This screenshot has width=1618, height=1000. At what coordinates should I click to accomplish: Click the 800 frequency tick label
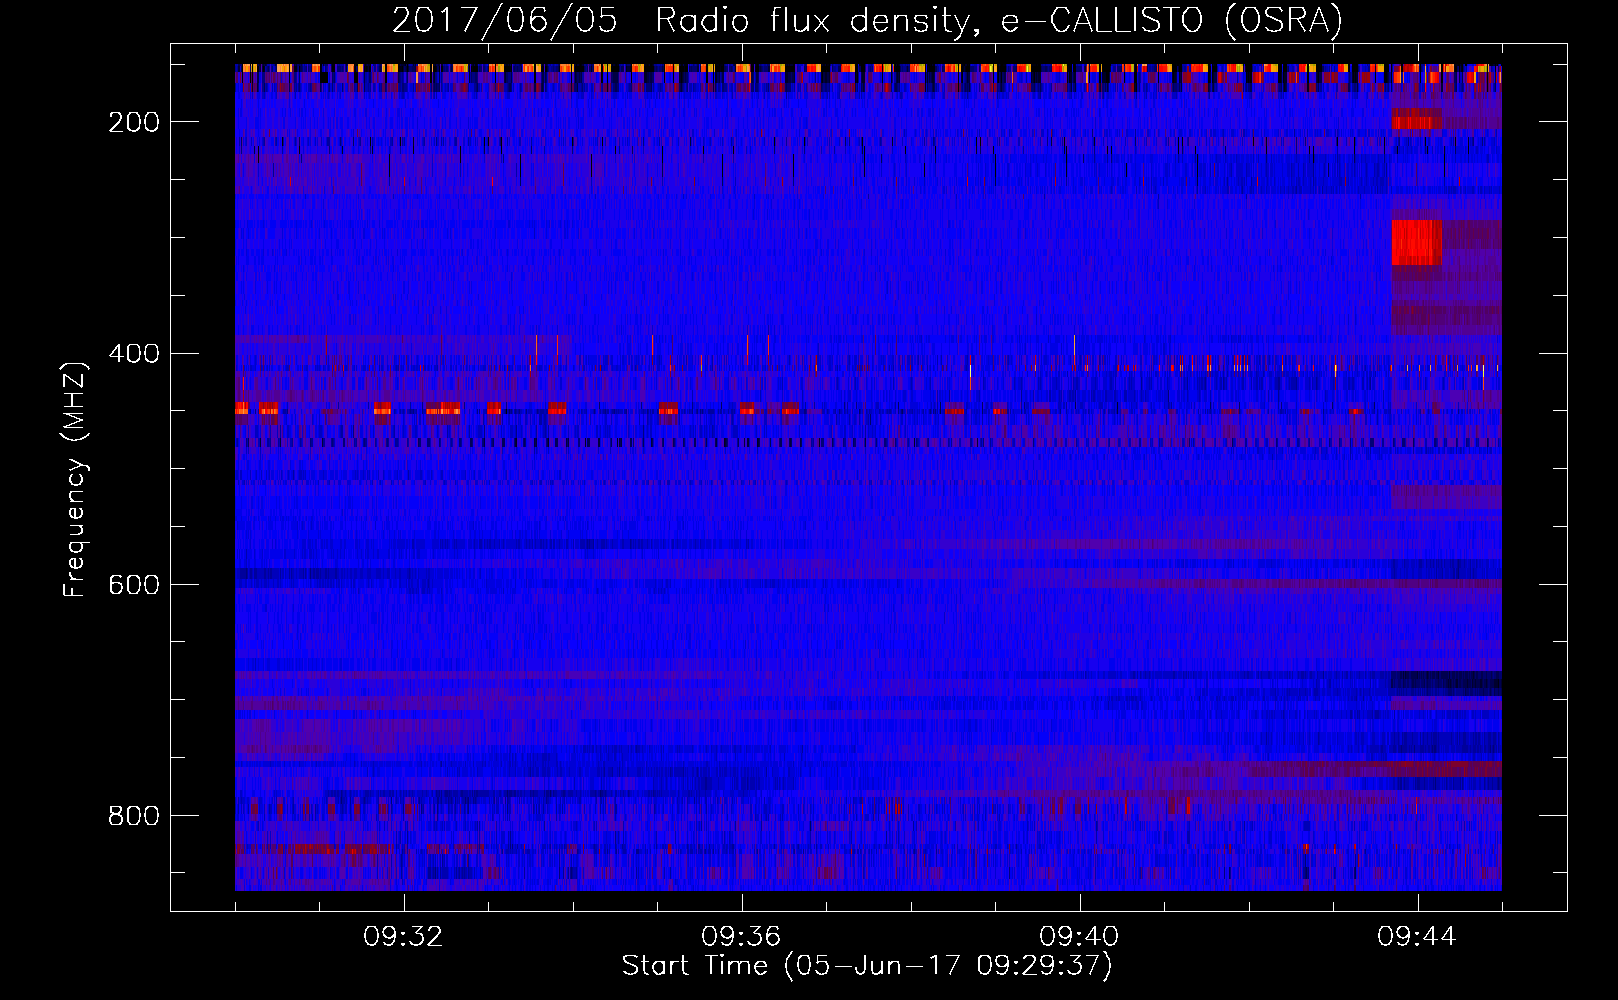134,816
